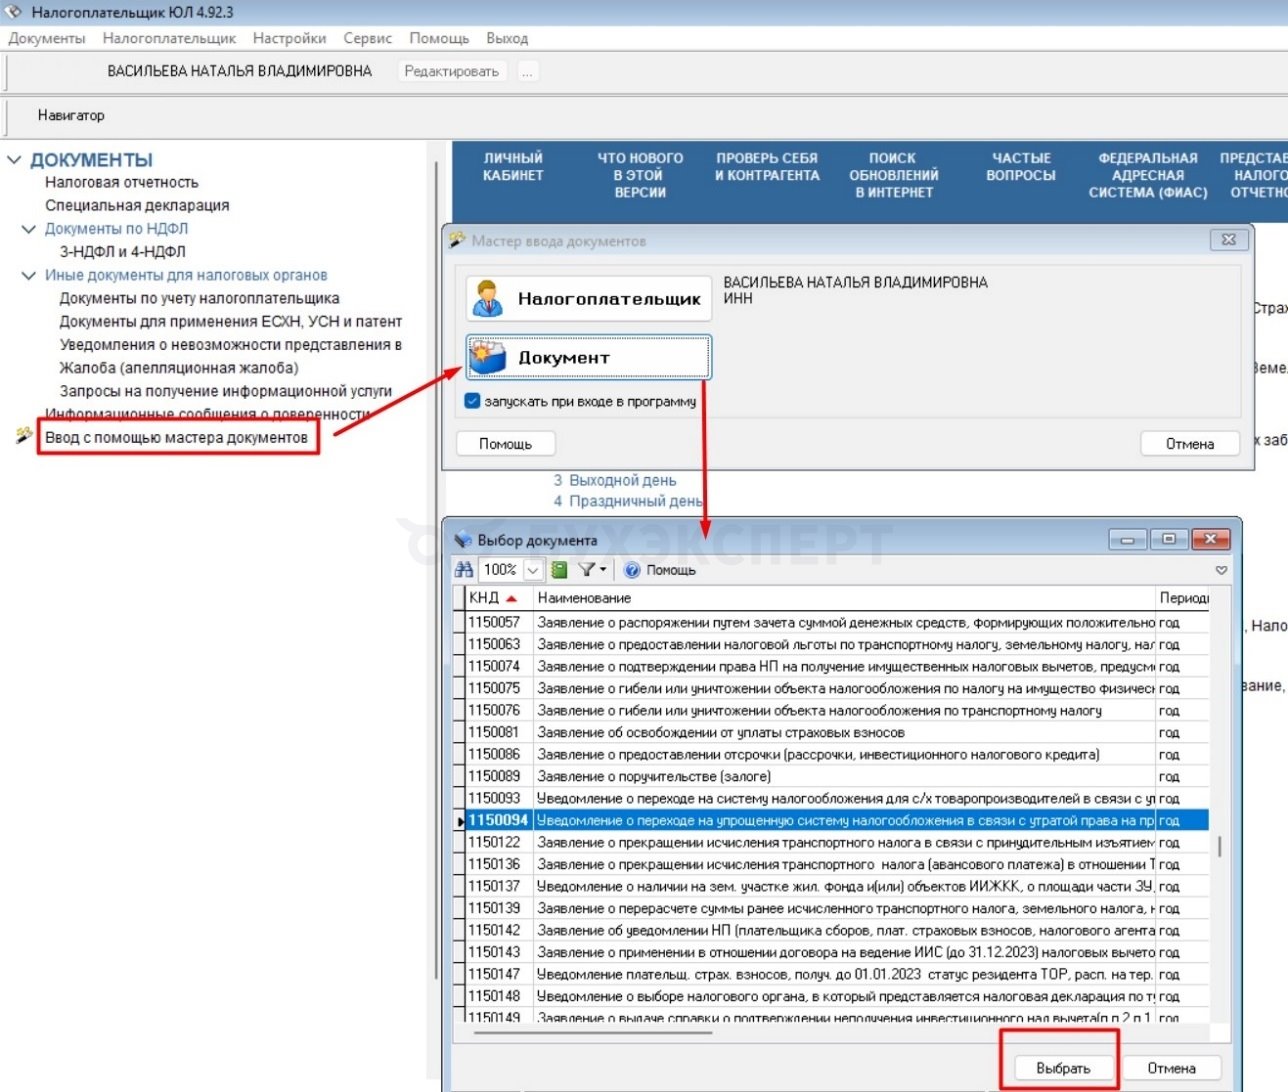Open the Помощь menu in the menu bar
Viewport: 1288px width, 1092px height.
click(439, 38)
